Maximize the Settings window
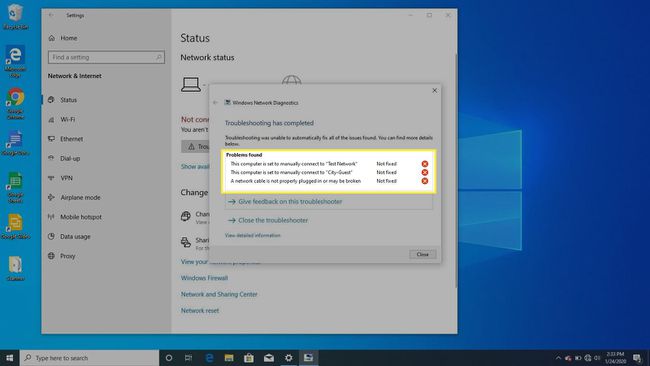Image resolution: width=650 pixels, height=366 pixels. point(429,15)
